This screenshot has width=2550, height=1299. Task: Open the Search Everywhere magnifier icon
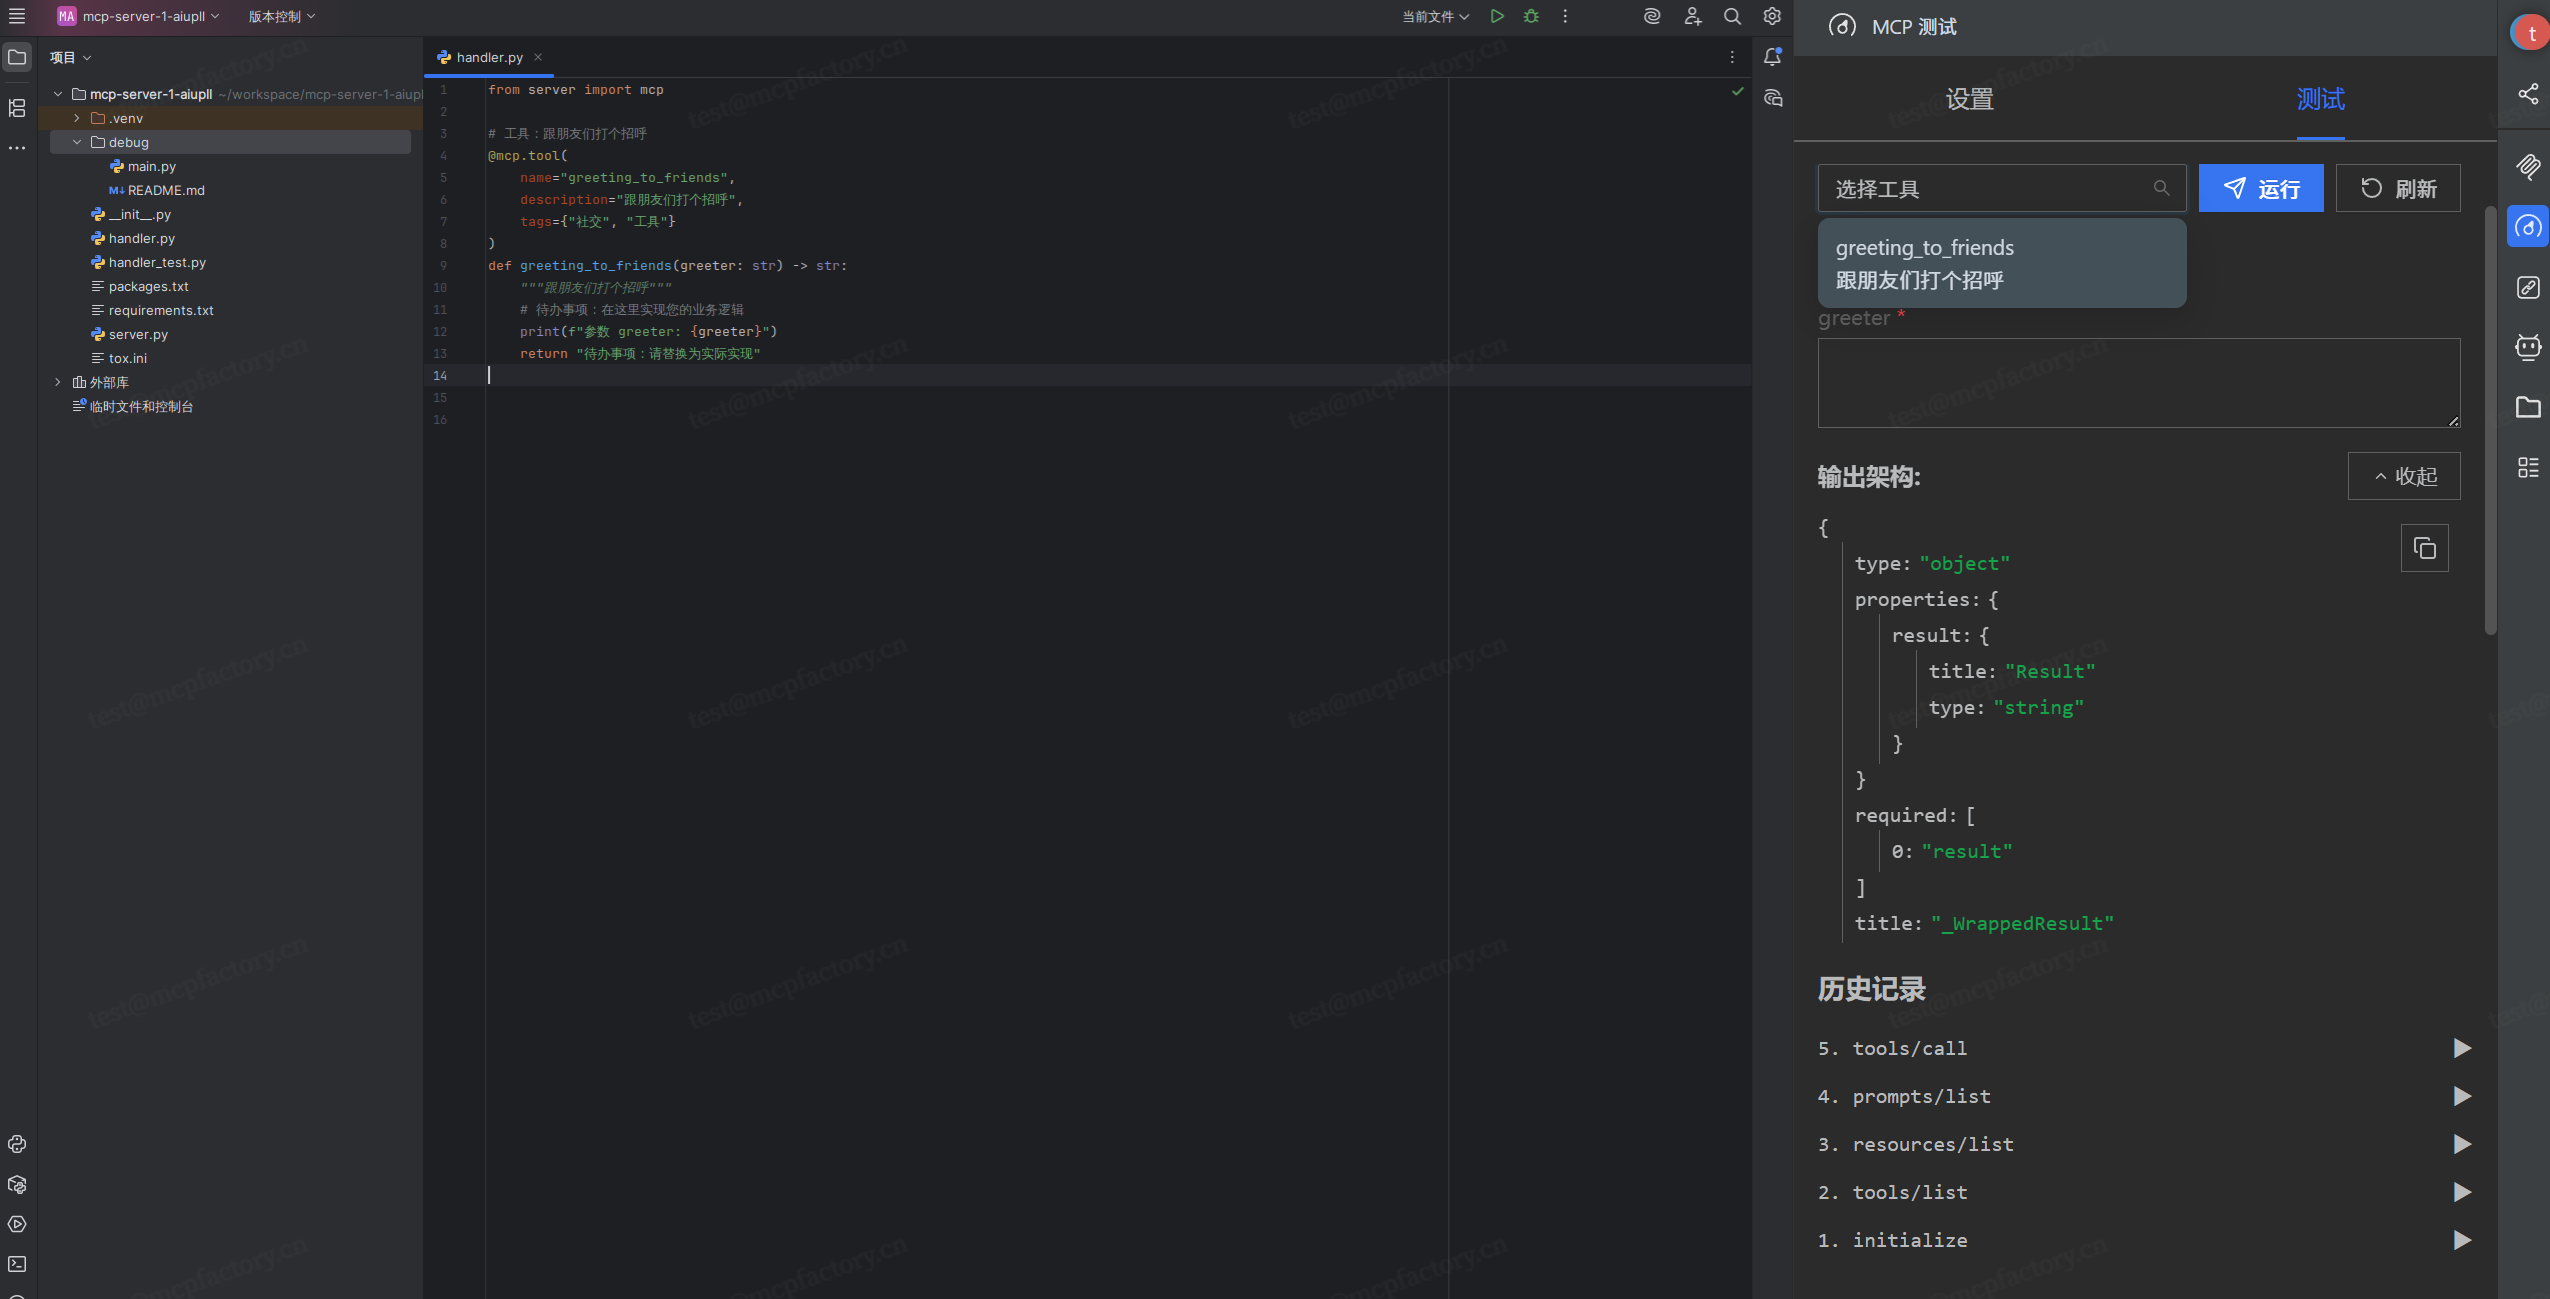click(1732, 16)
